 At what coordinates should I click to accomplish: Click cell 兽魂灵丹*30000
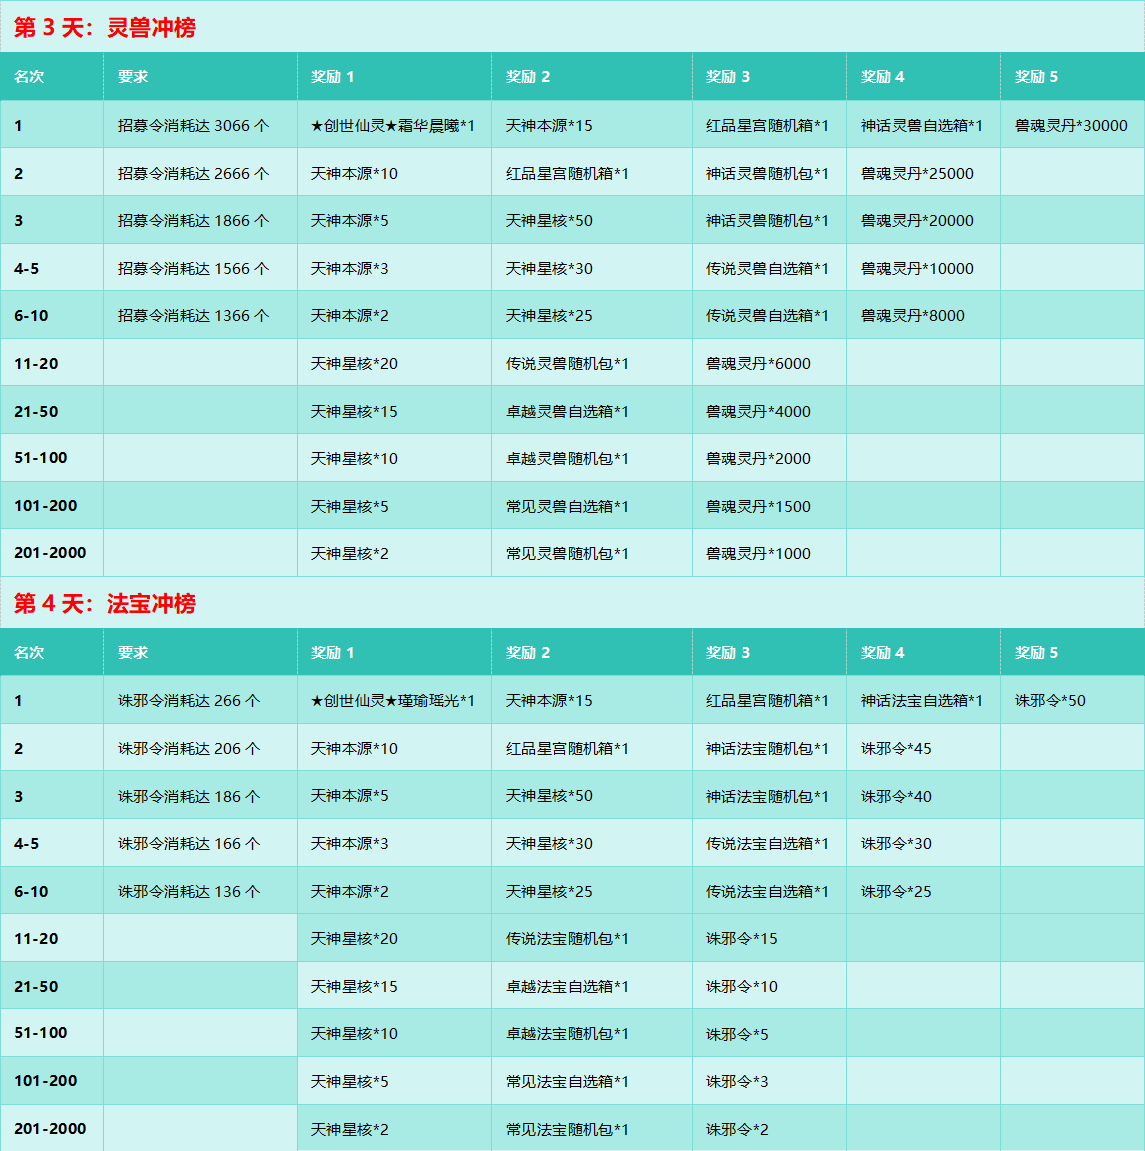(1072, 126)
